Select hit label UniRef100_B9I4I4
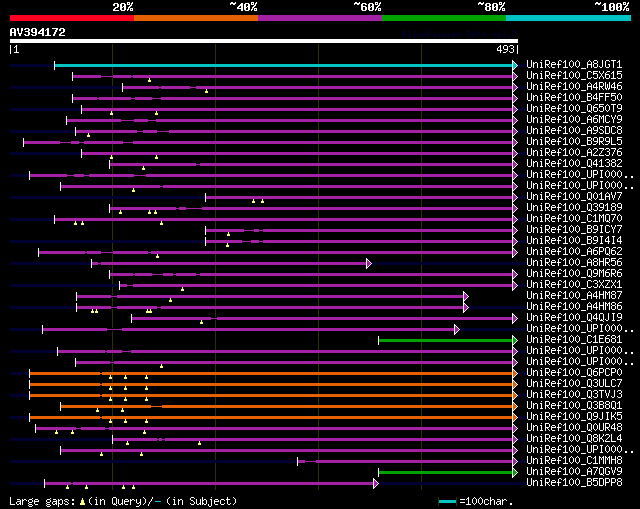 point(574,241)
